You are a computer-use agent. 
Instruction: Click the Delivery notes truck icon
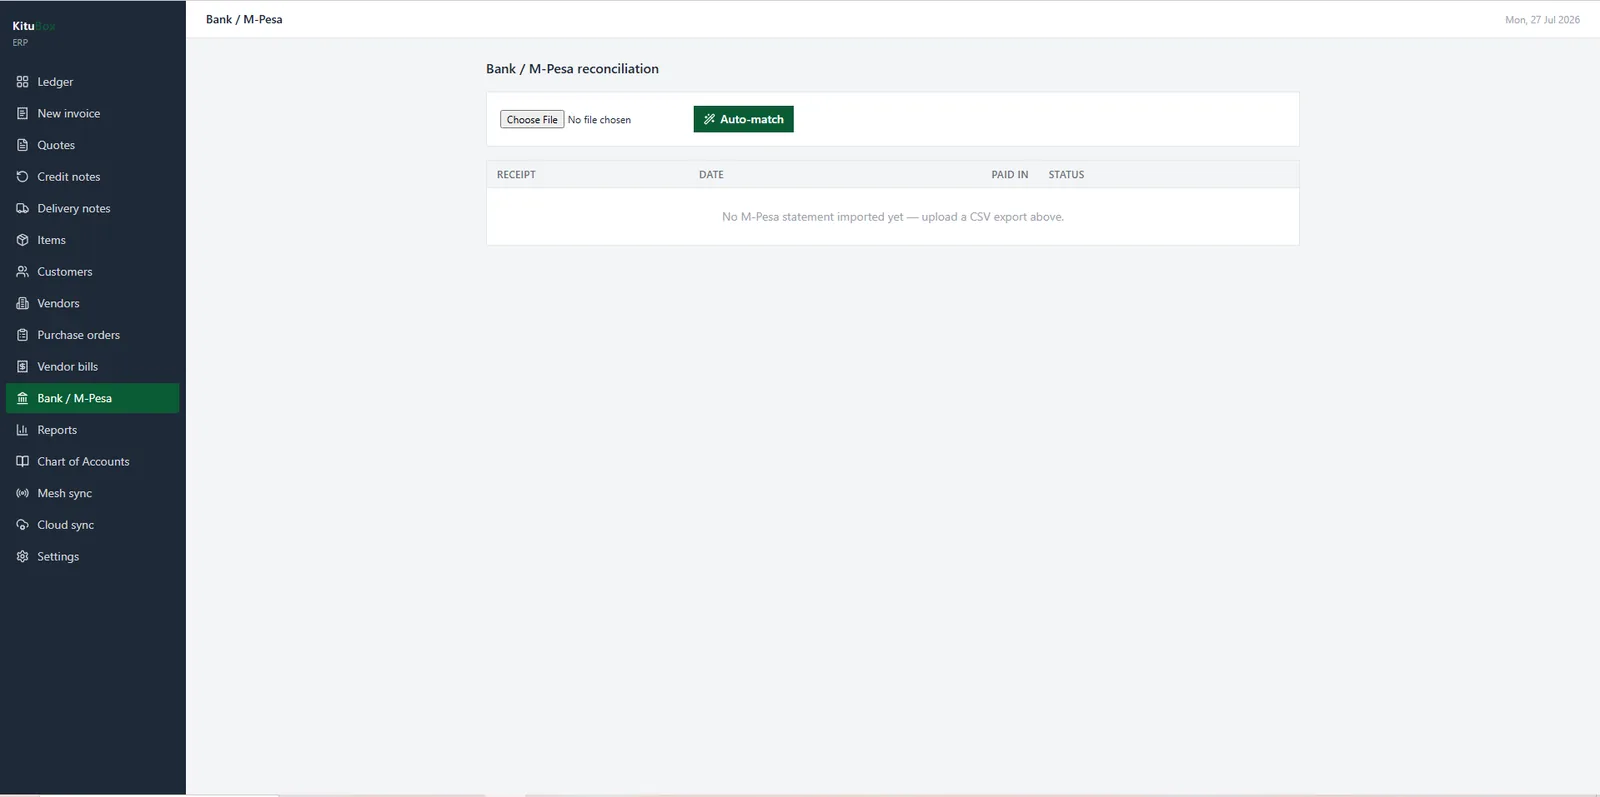click(22, 208)
